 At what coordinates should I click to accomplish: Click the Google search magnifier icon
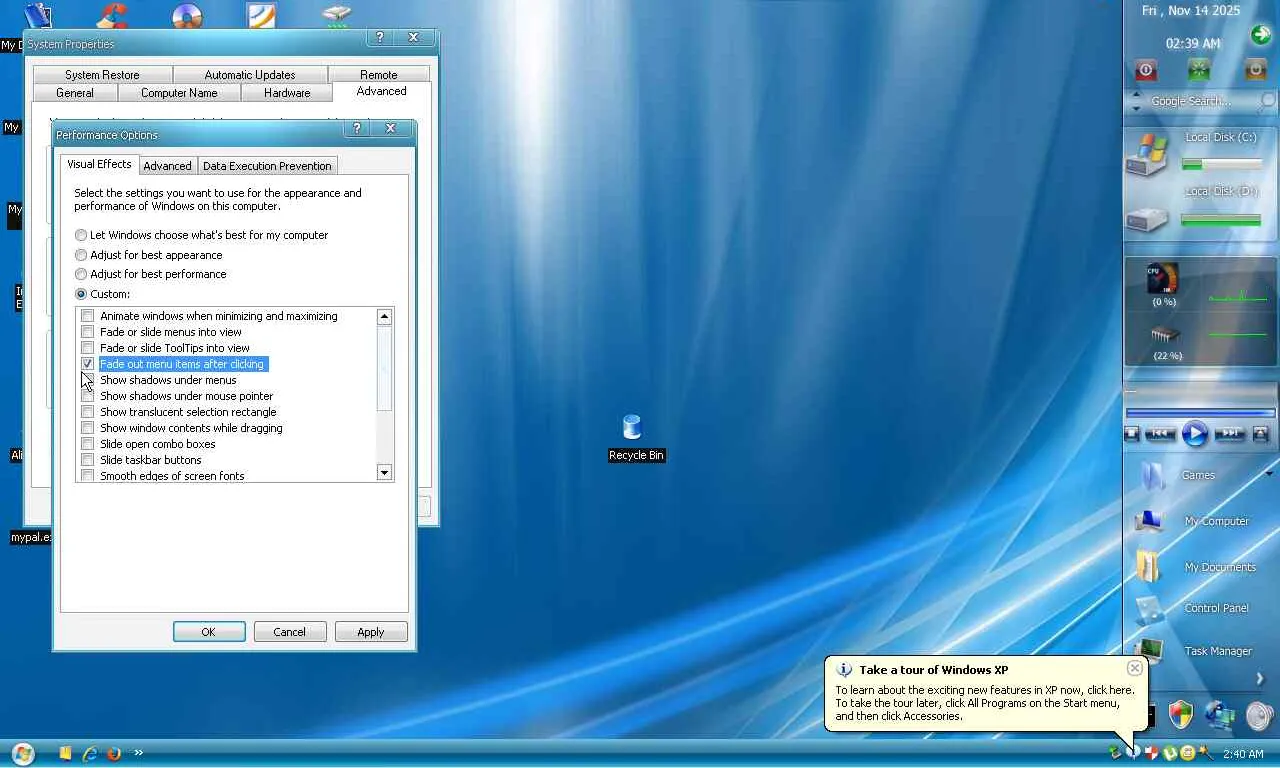(x=1268, y=101)
